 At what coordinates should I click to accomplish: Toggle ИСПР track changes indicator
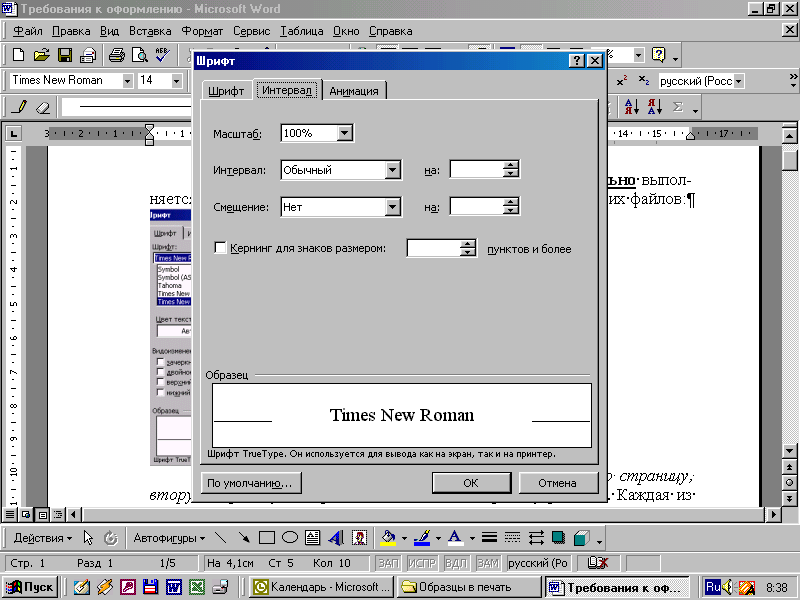click(x=422, y=563)
